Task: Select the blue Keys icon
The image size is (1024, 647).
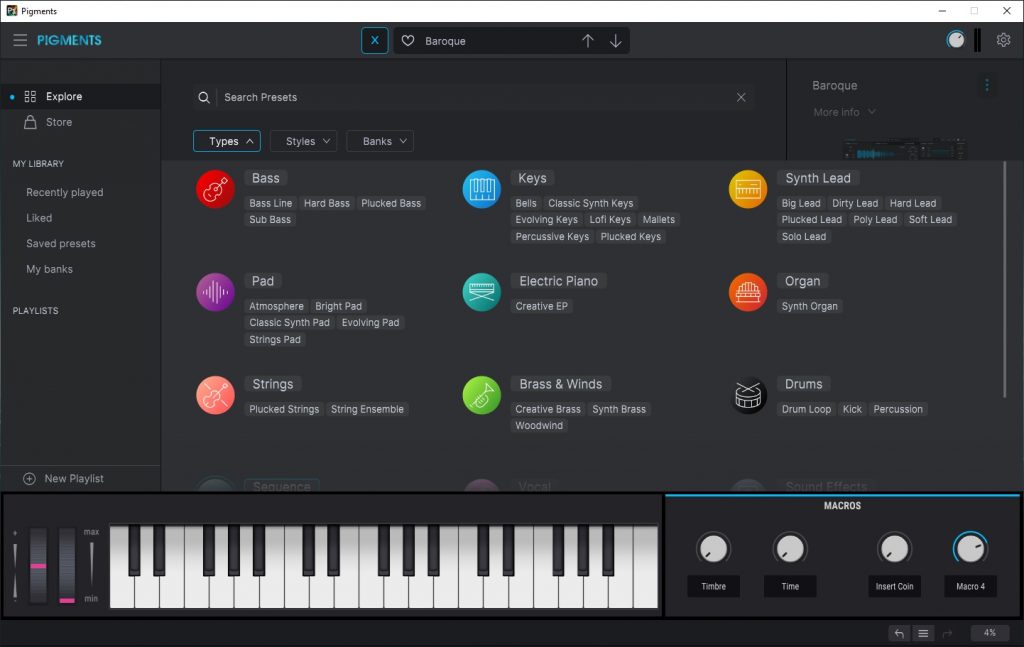Action: point(482,189)
